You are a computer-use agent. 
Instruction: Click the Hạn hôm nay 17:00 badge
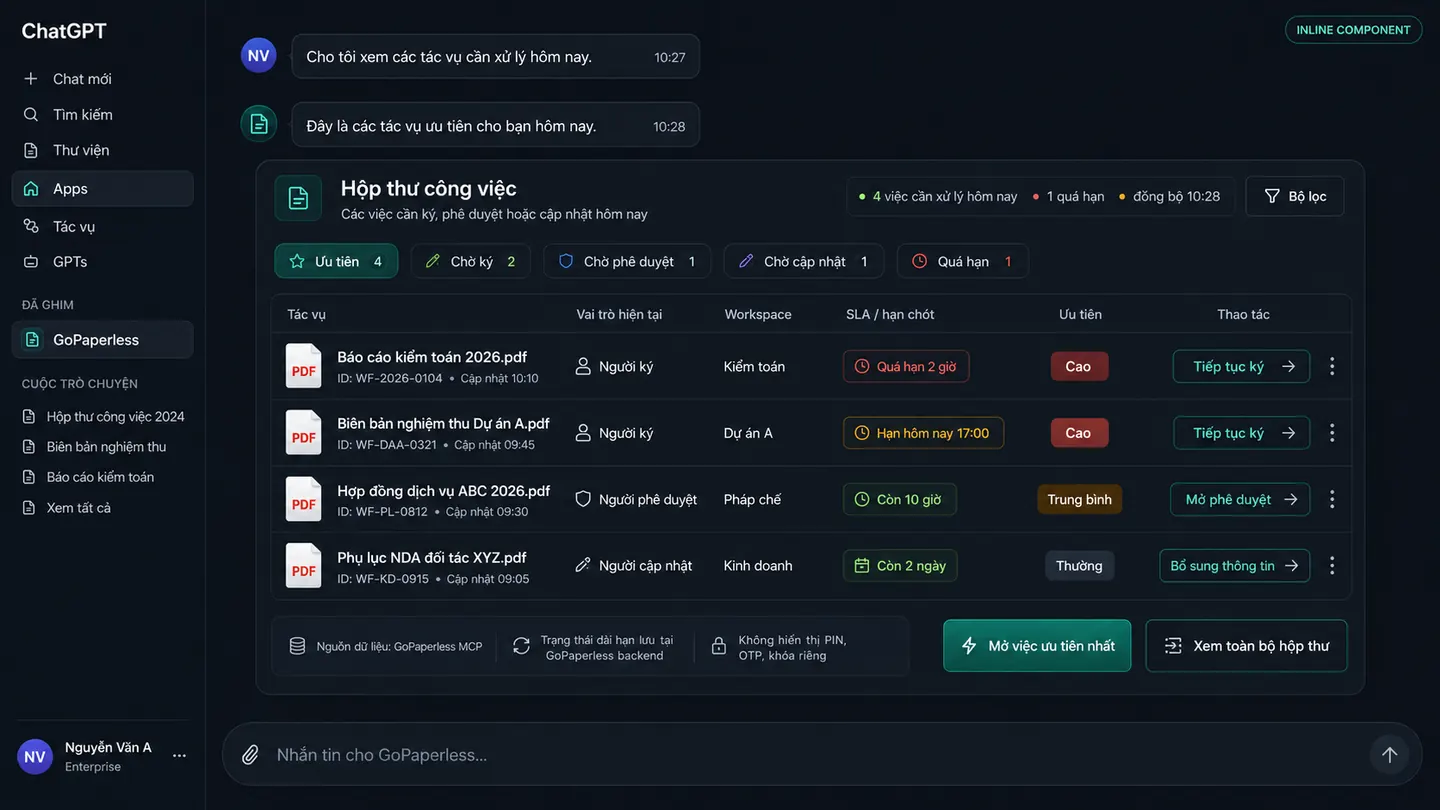tap(923, 433)
